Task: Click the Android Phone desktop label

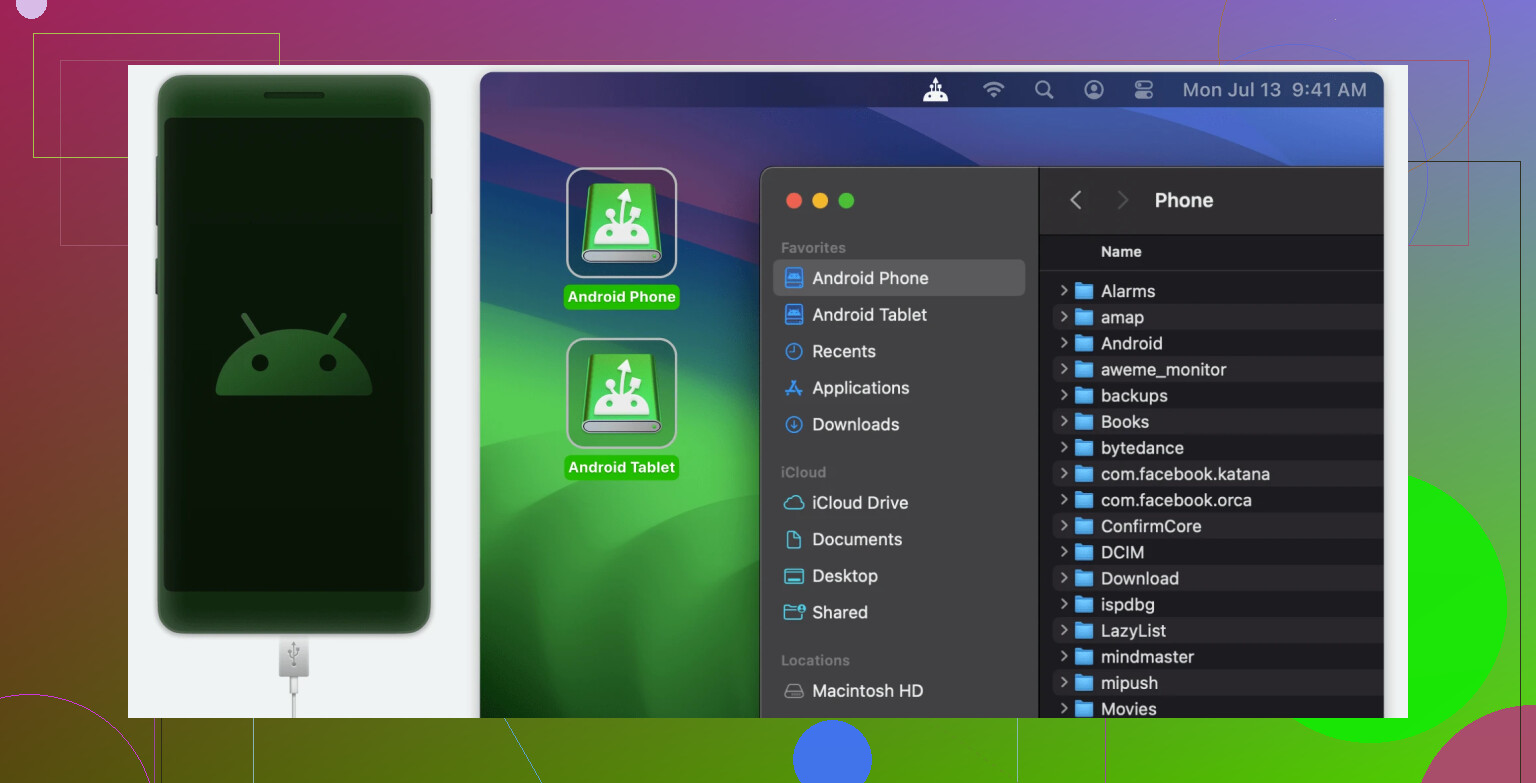Action: pos(622,297)
